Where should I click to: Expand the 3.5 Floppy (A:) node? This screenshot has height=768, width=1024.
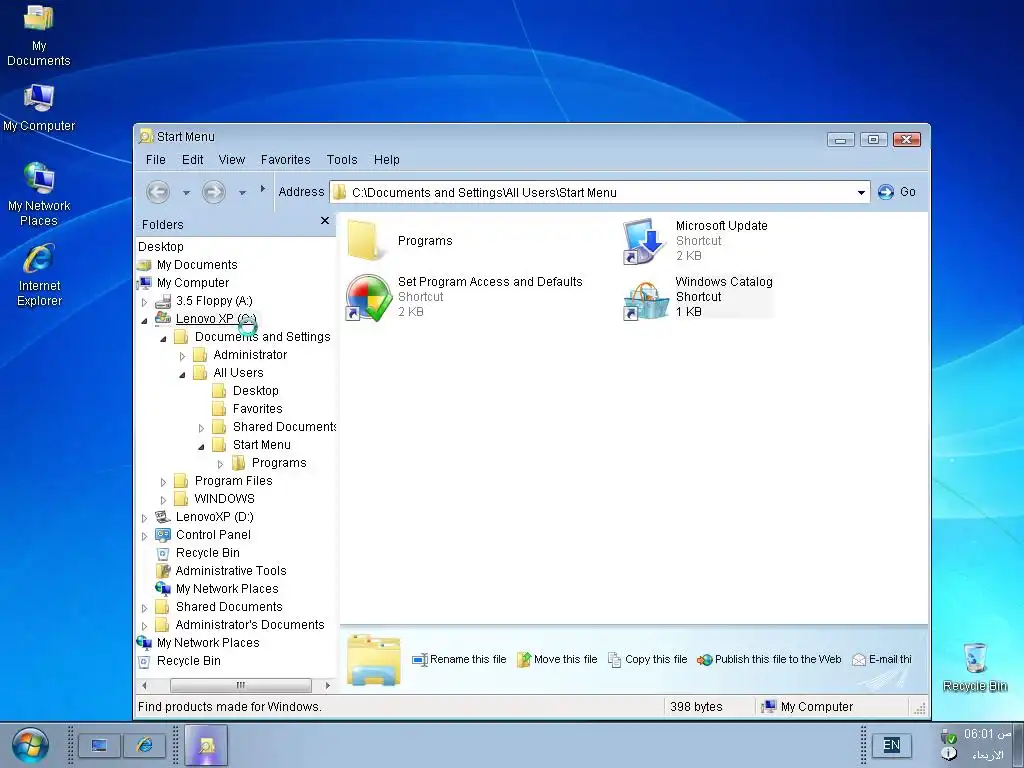[x=144, y=302]
